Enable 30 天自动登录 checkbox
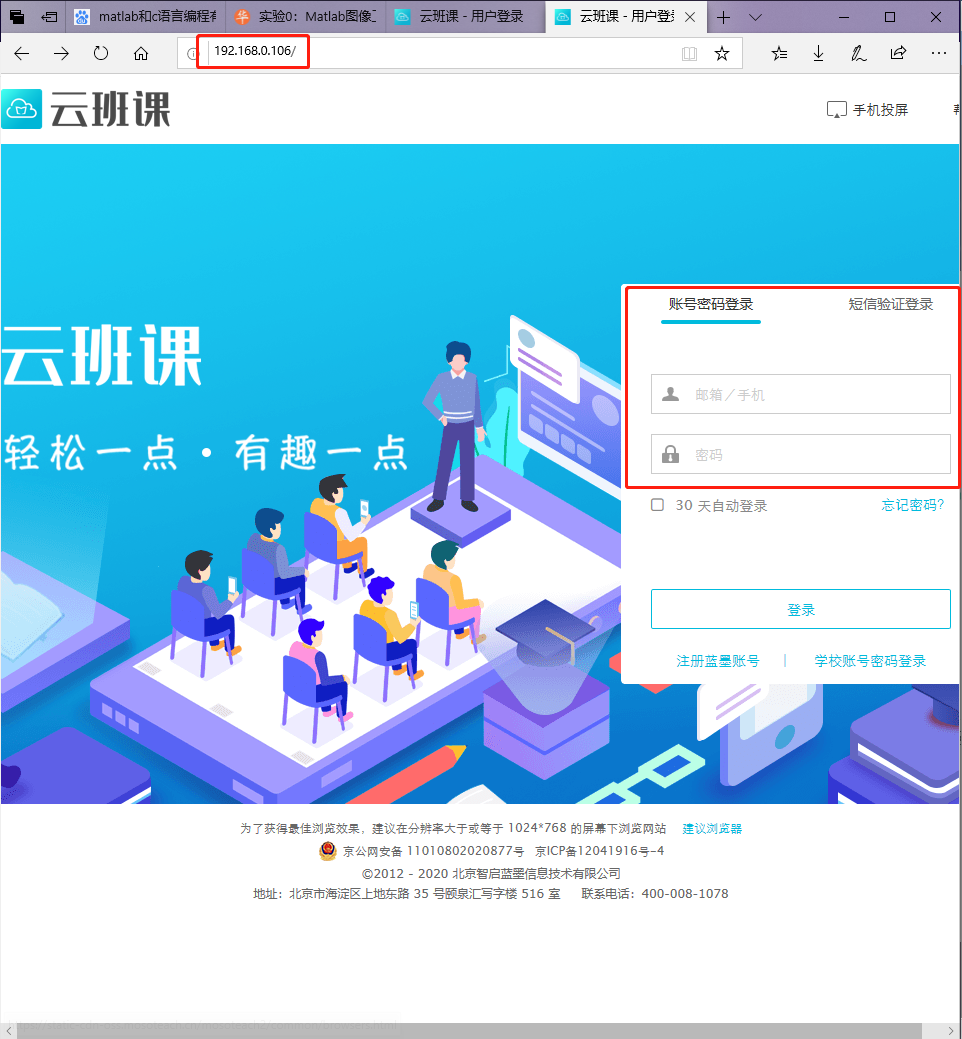 click(657, 505)
